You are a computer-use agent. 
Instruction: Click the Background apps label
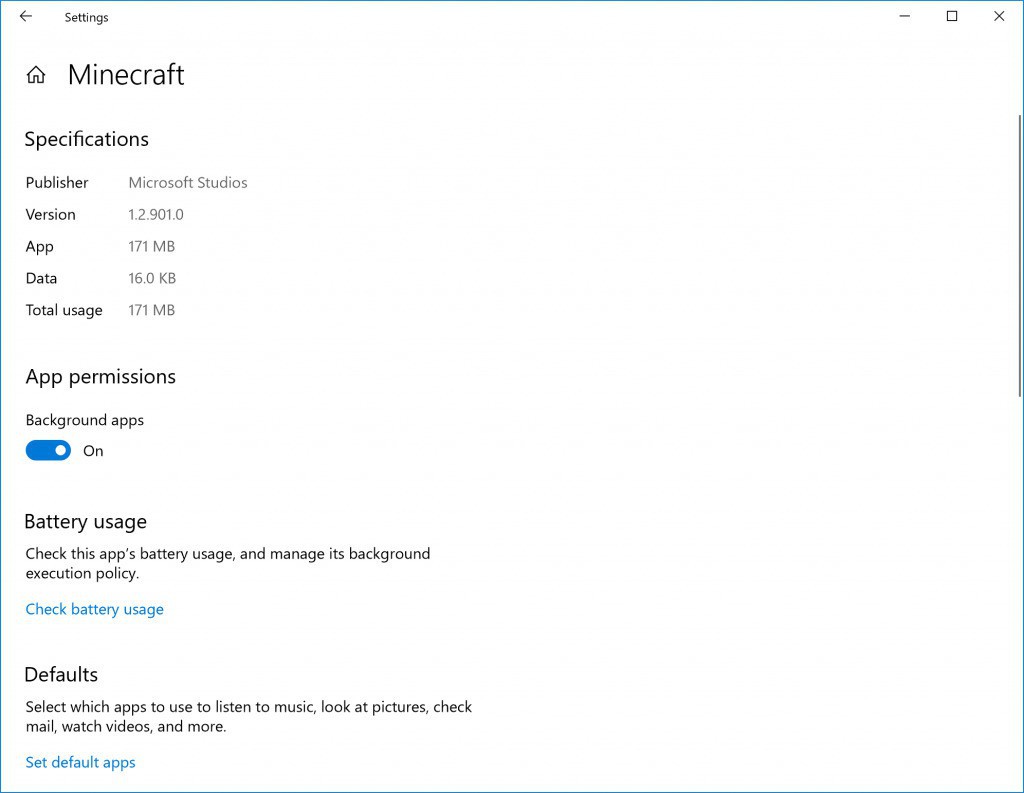coord(85,420)
